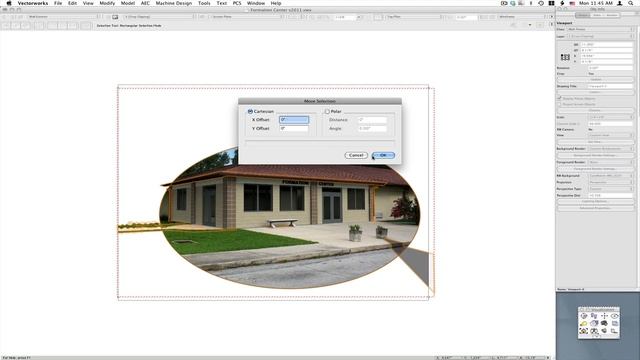Open the Model menu
Screen dimensions: 640x360
128,3
